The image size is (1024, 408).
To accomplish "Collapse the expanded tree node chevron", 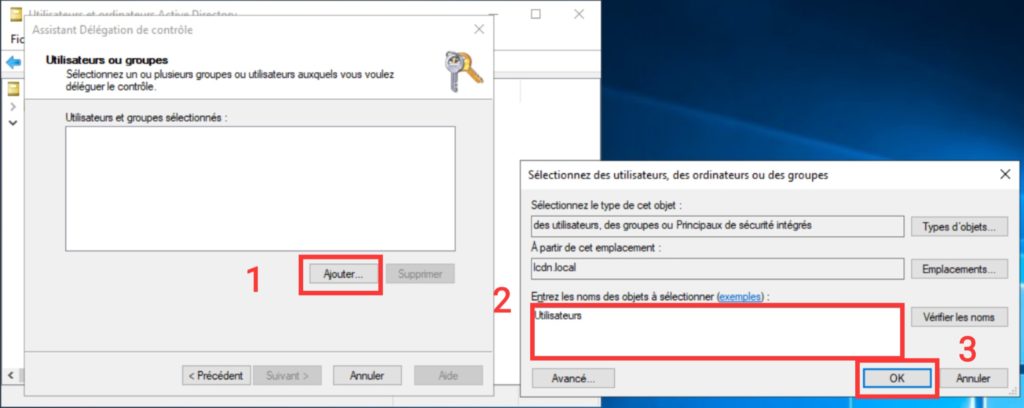I will (x=12, y=122).
